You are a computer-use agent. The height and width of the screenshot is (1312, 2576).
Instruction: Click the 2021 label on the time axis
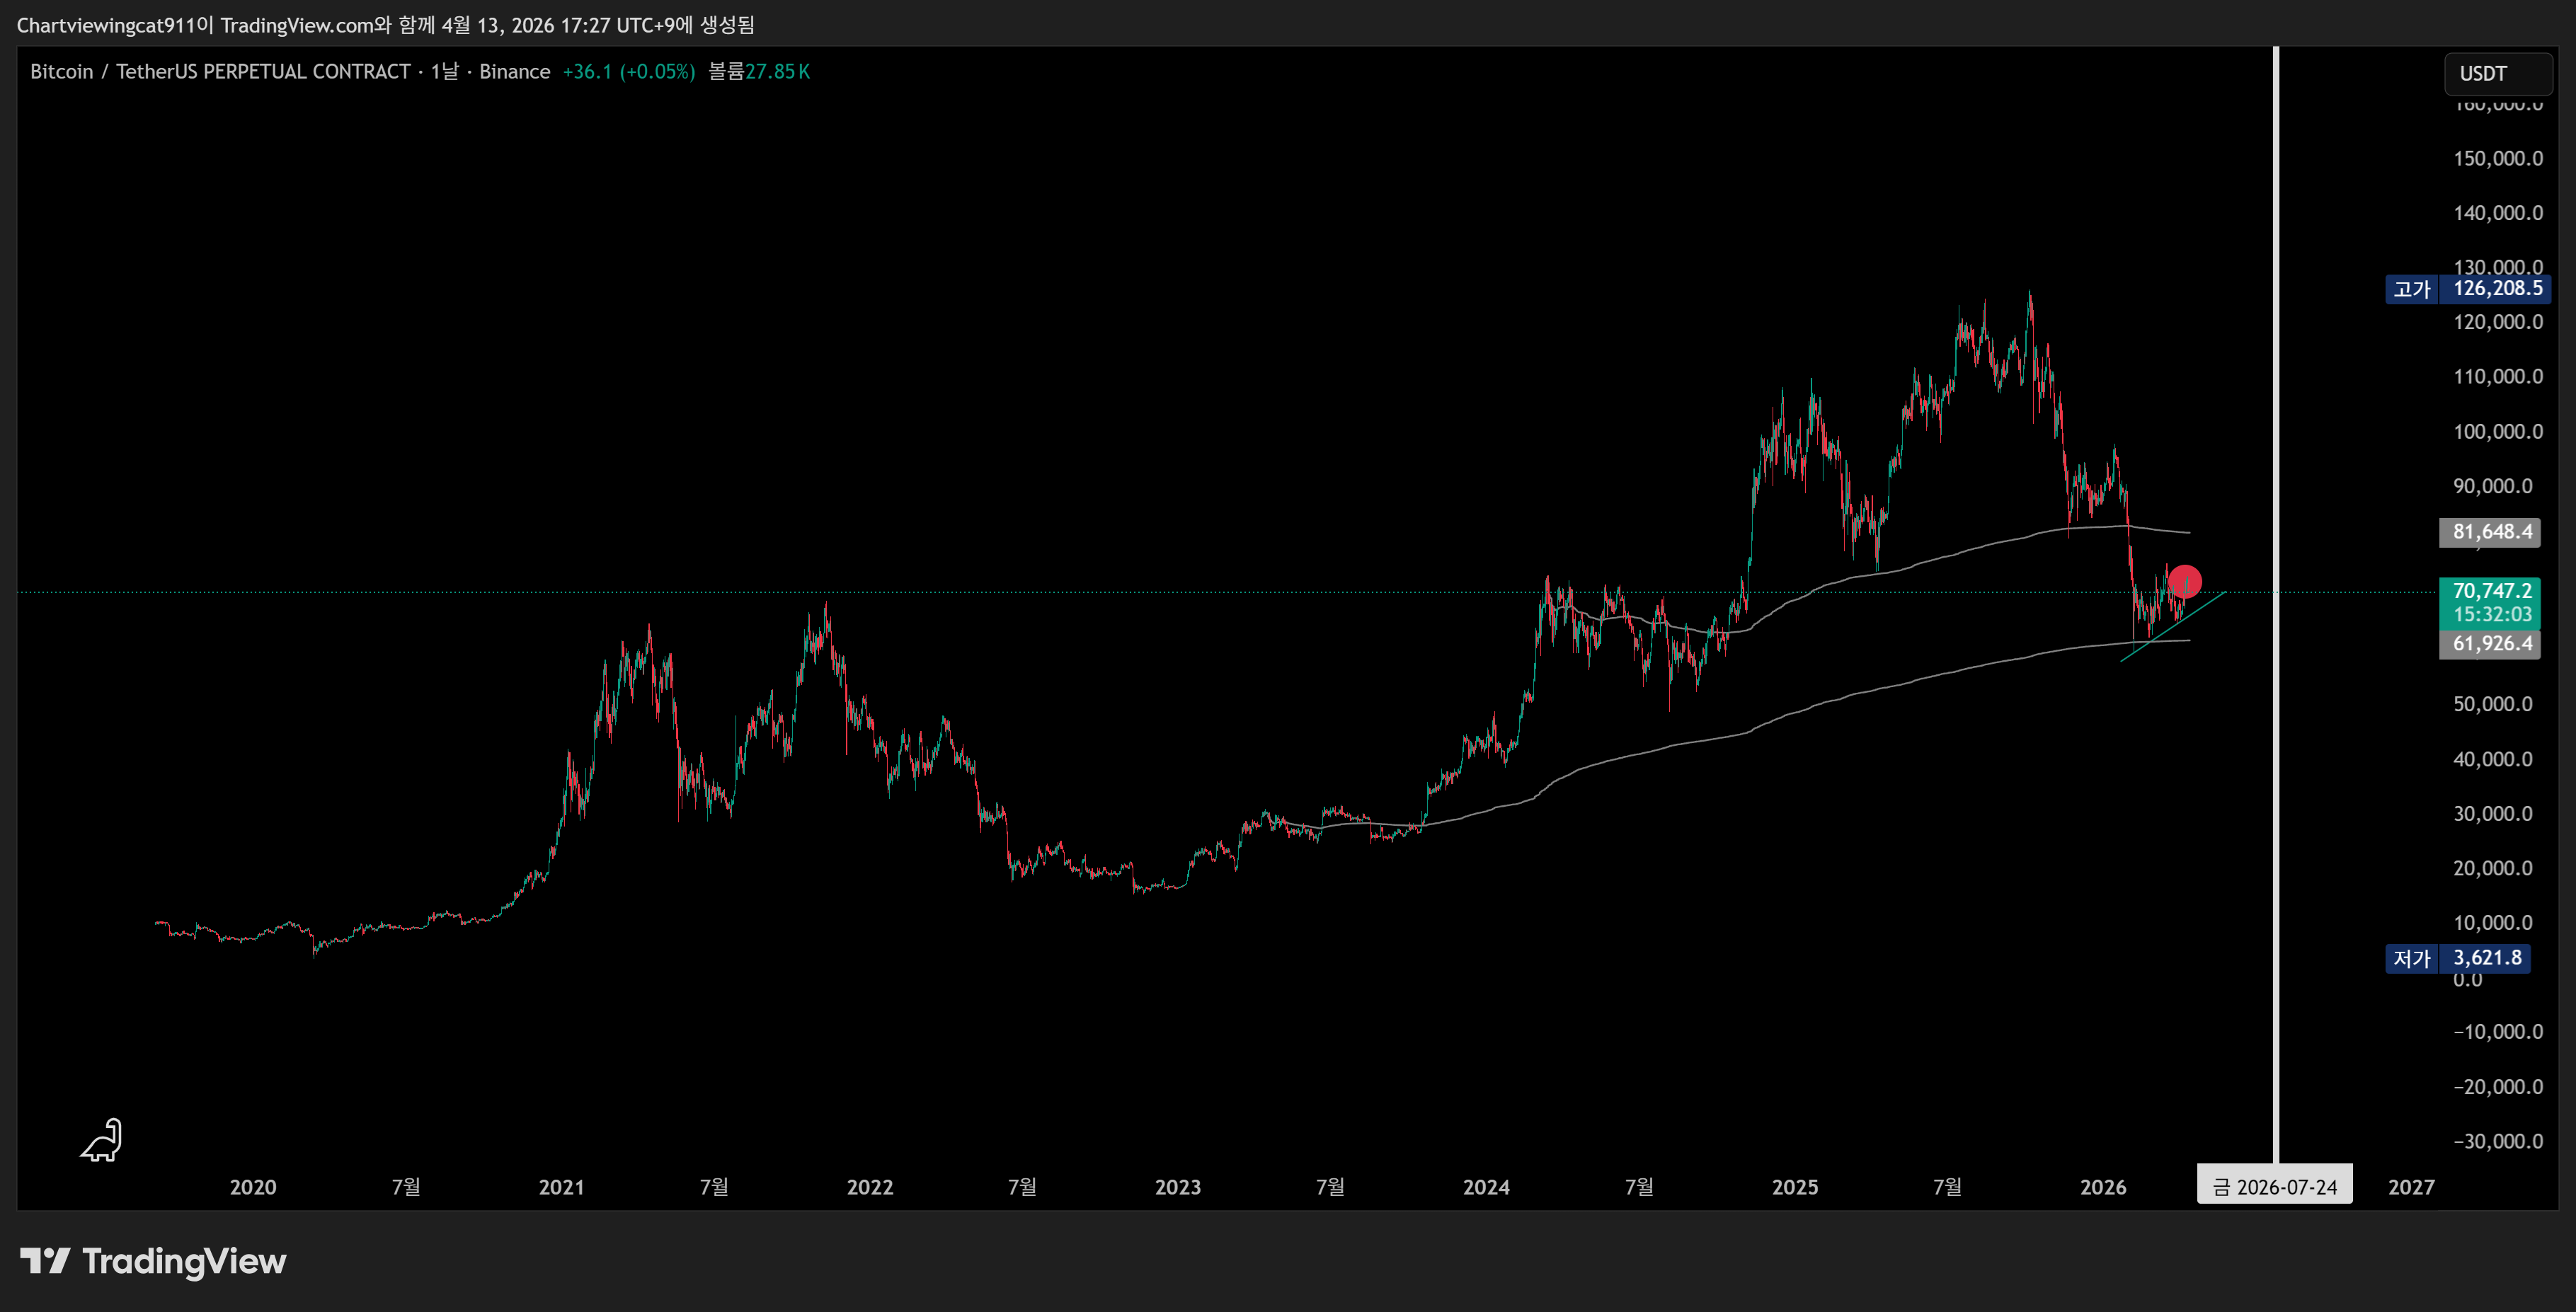click(x=561, y=1187)
